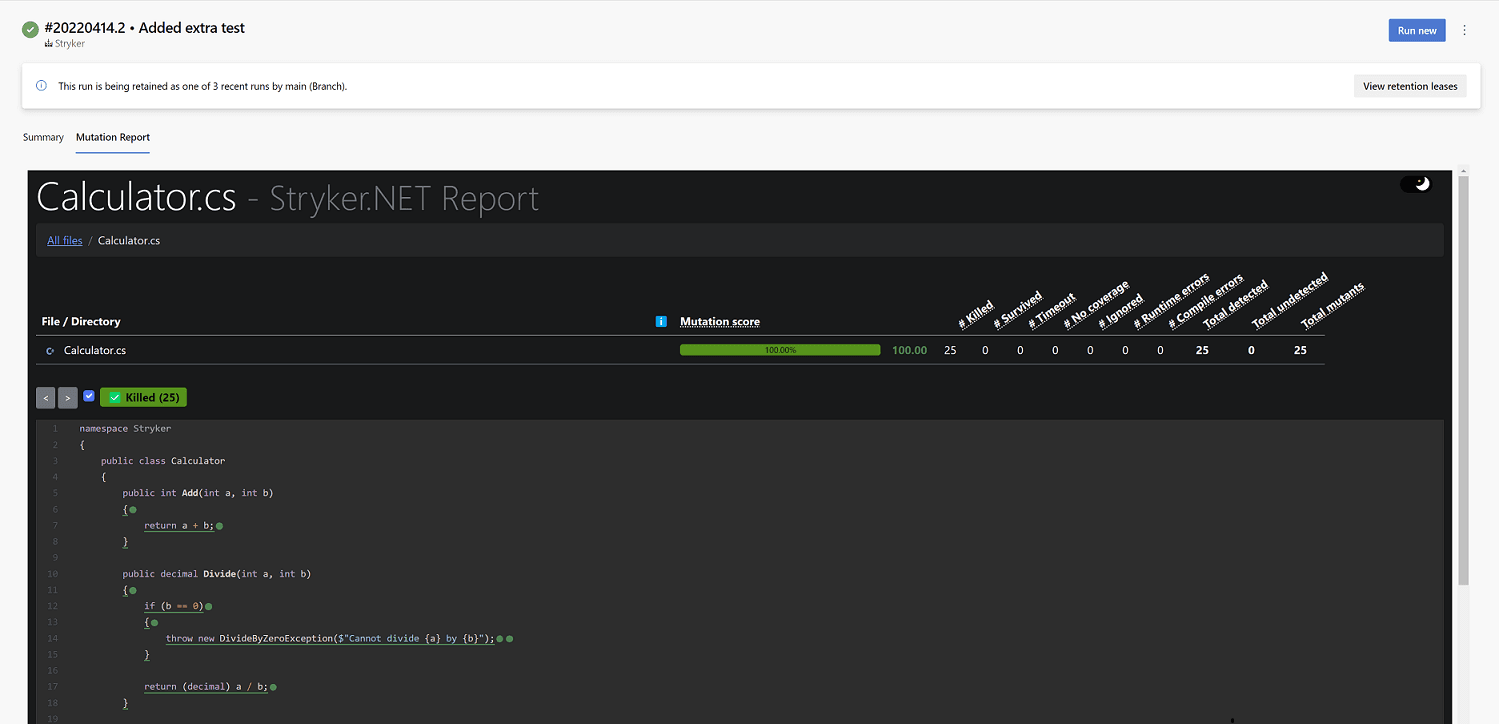1499x724 pixels.
Task: Click the '#20220414.2 • Added extra test' run title
Action: pyautogui.click(x=145, y=28)
